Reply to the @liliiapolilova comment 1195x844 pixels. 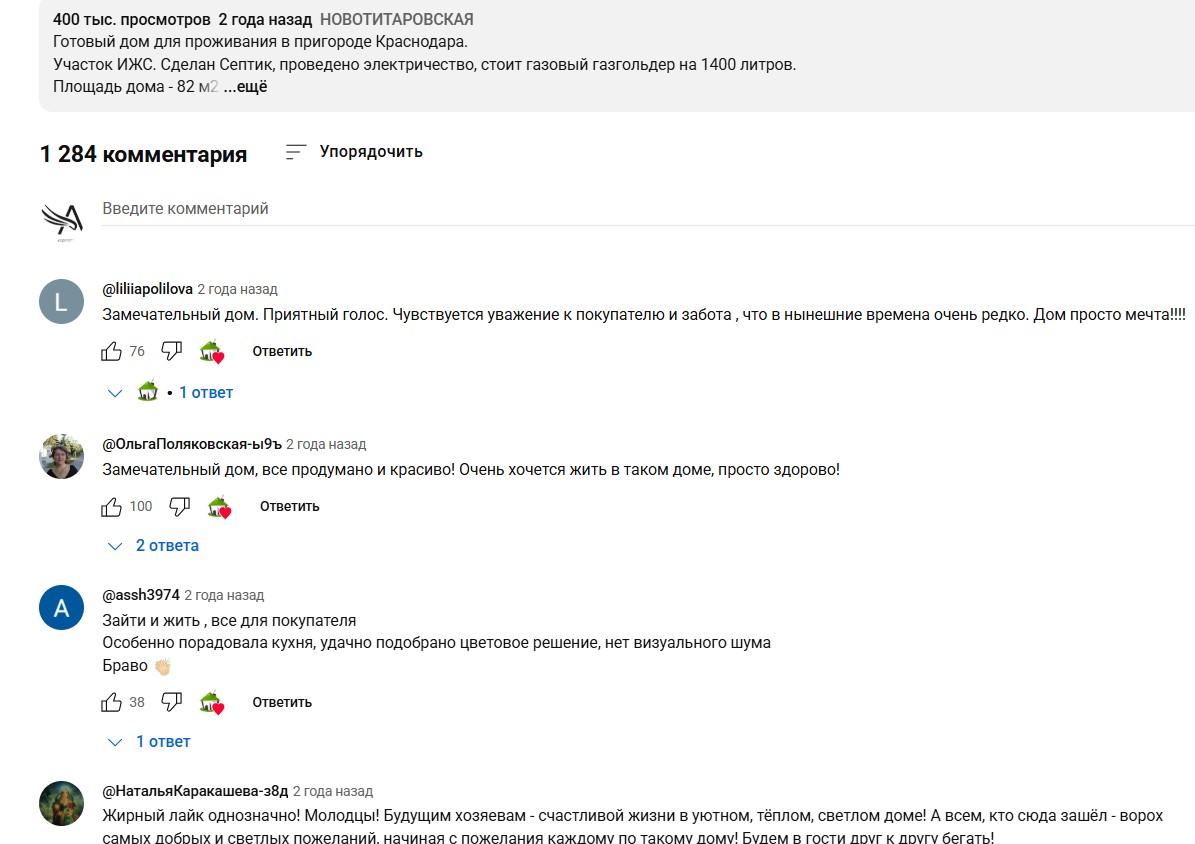click(x=282, y=352)
